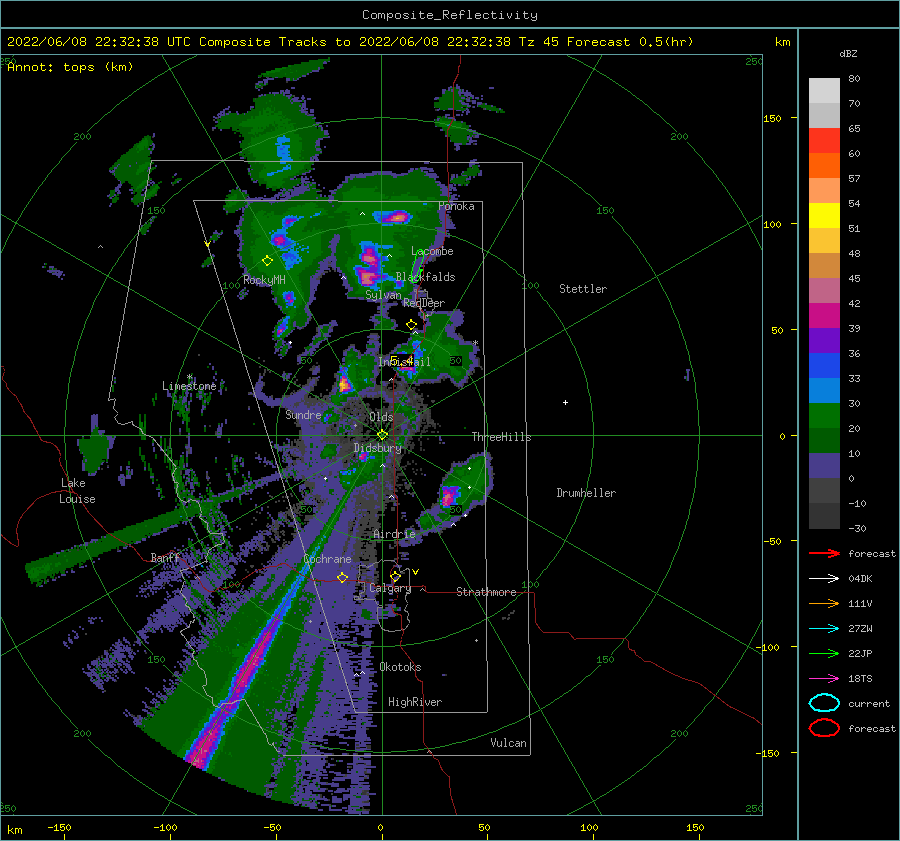This screenshot has width=900, height=841.
Task: Select the white 04DK arrow legend icon
Action: pos(824,579)
